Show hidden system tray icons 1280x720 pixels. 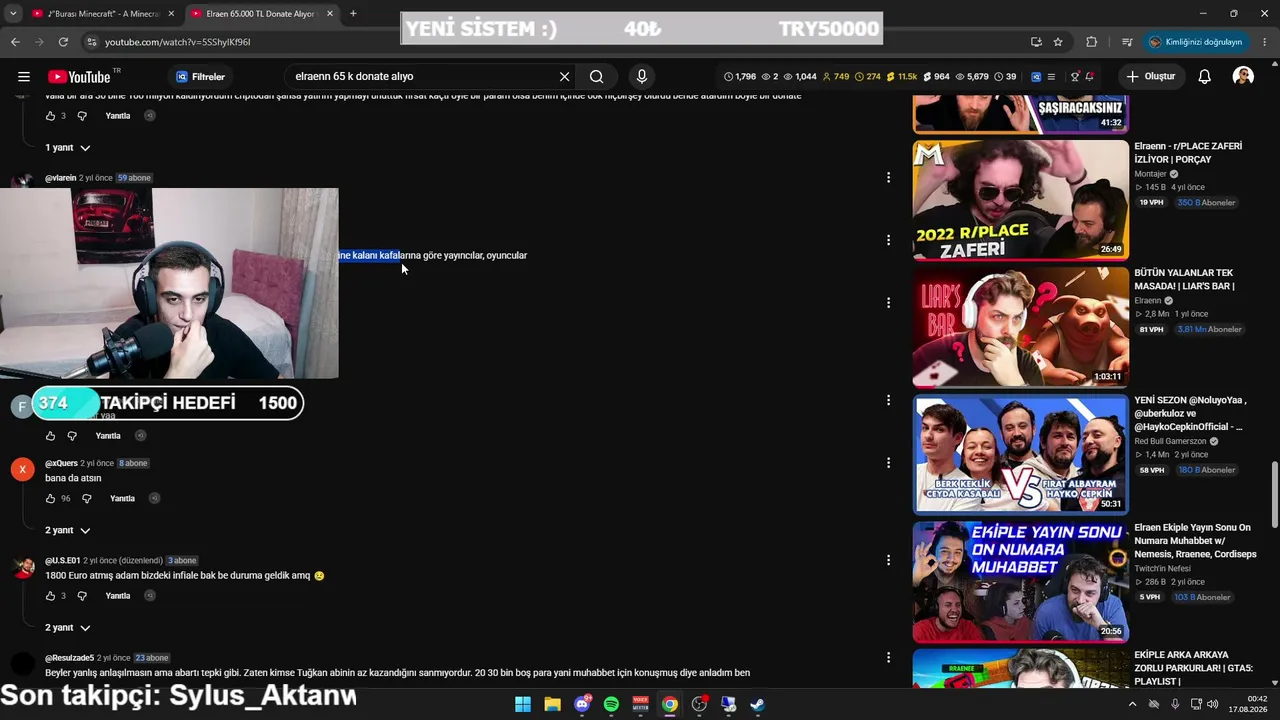pyautogui.click(x=1132, y=704)
